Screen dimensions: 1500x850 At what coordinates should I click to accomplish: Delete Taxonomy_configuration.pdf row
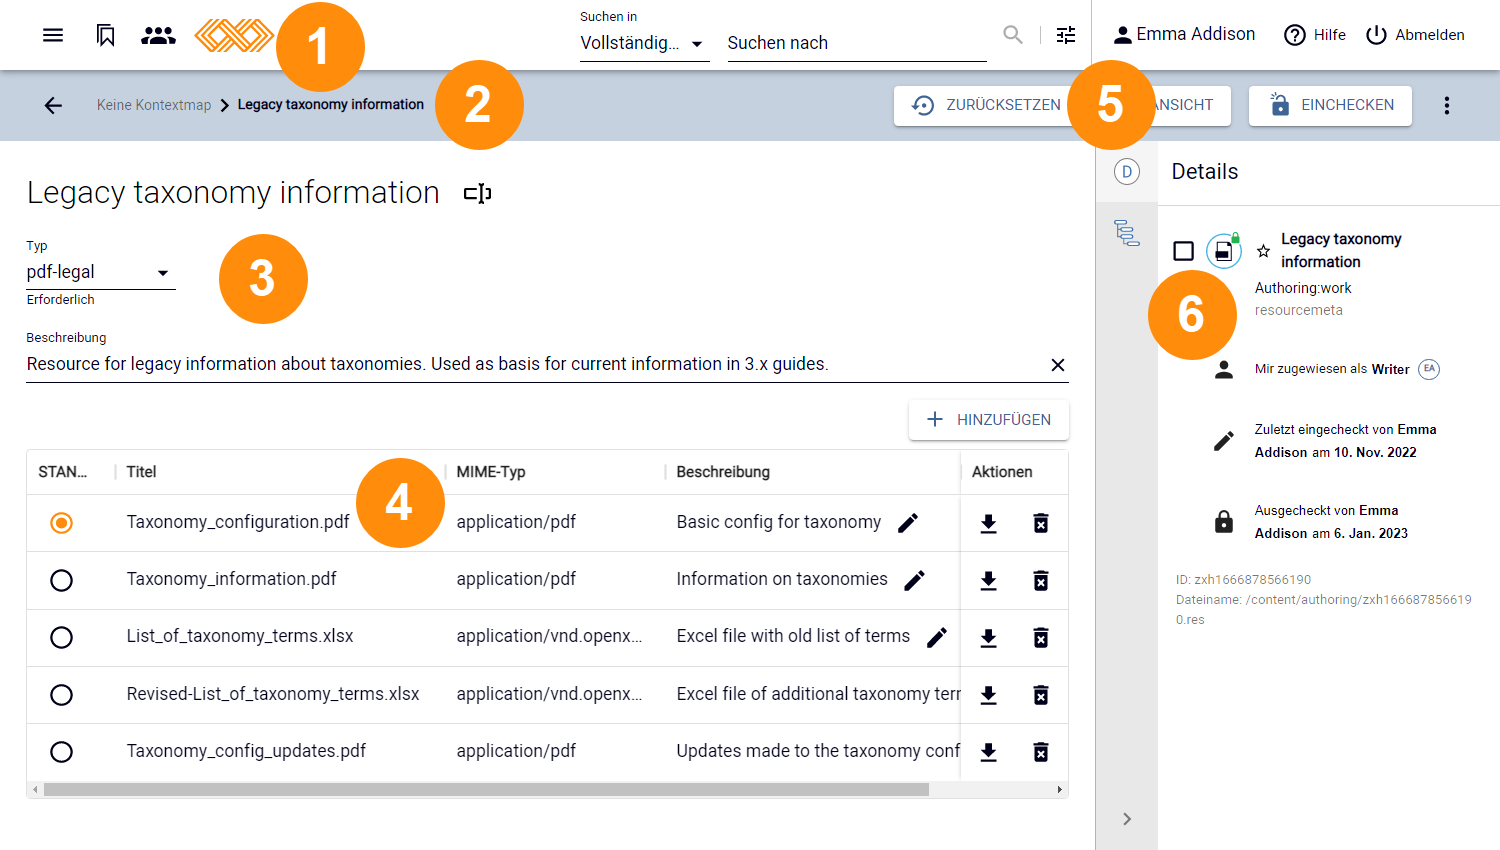1041,523
